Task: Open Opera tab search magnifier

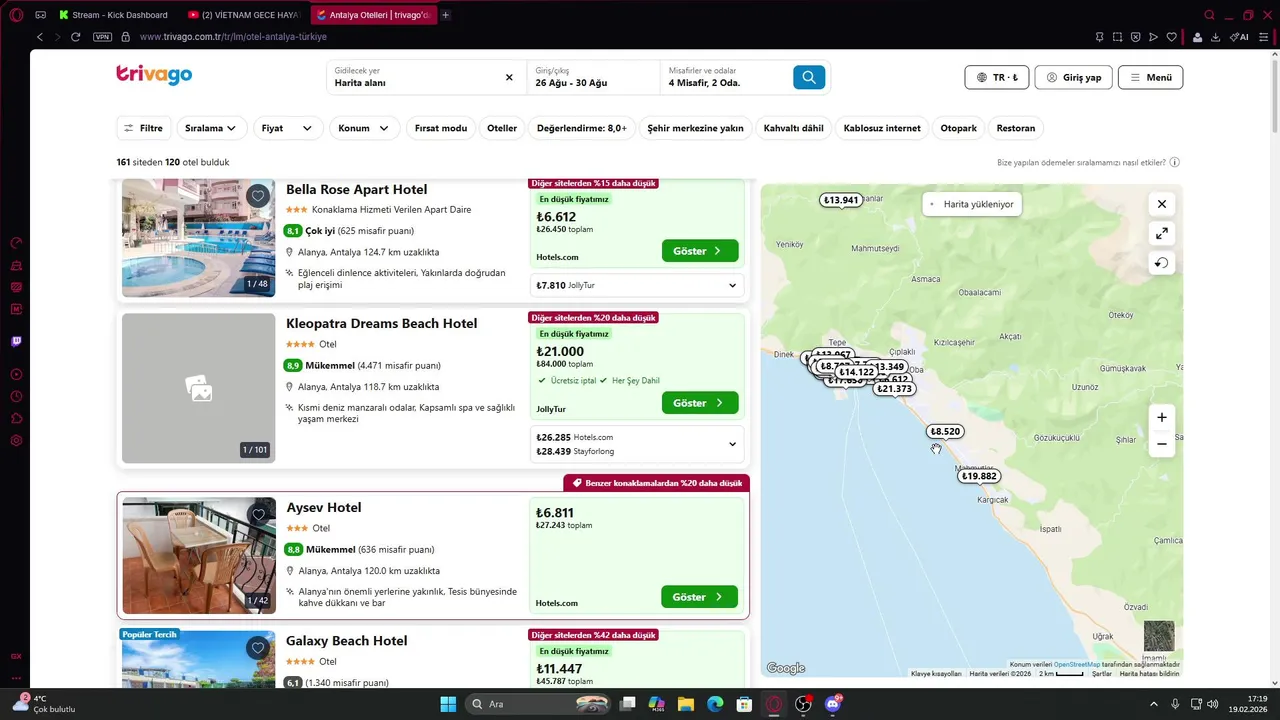Action: tap(1209, 15)
